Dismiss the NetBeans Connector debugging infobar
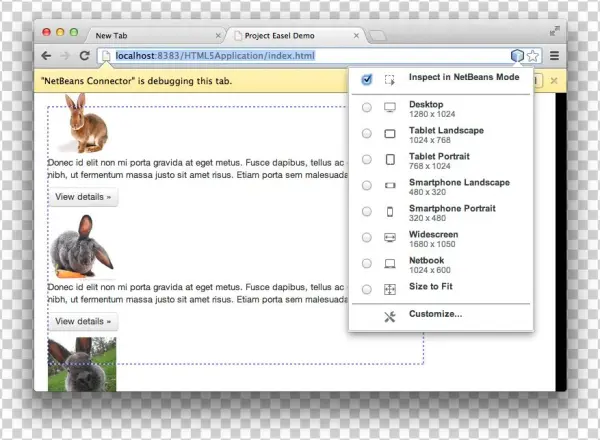Image resolution: width=600 pixels, height=440 pixels. coord(553,80)
